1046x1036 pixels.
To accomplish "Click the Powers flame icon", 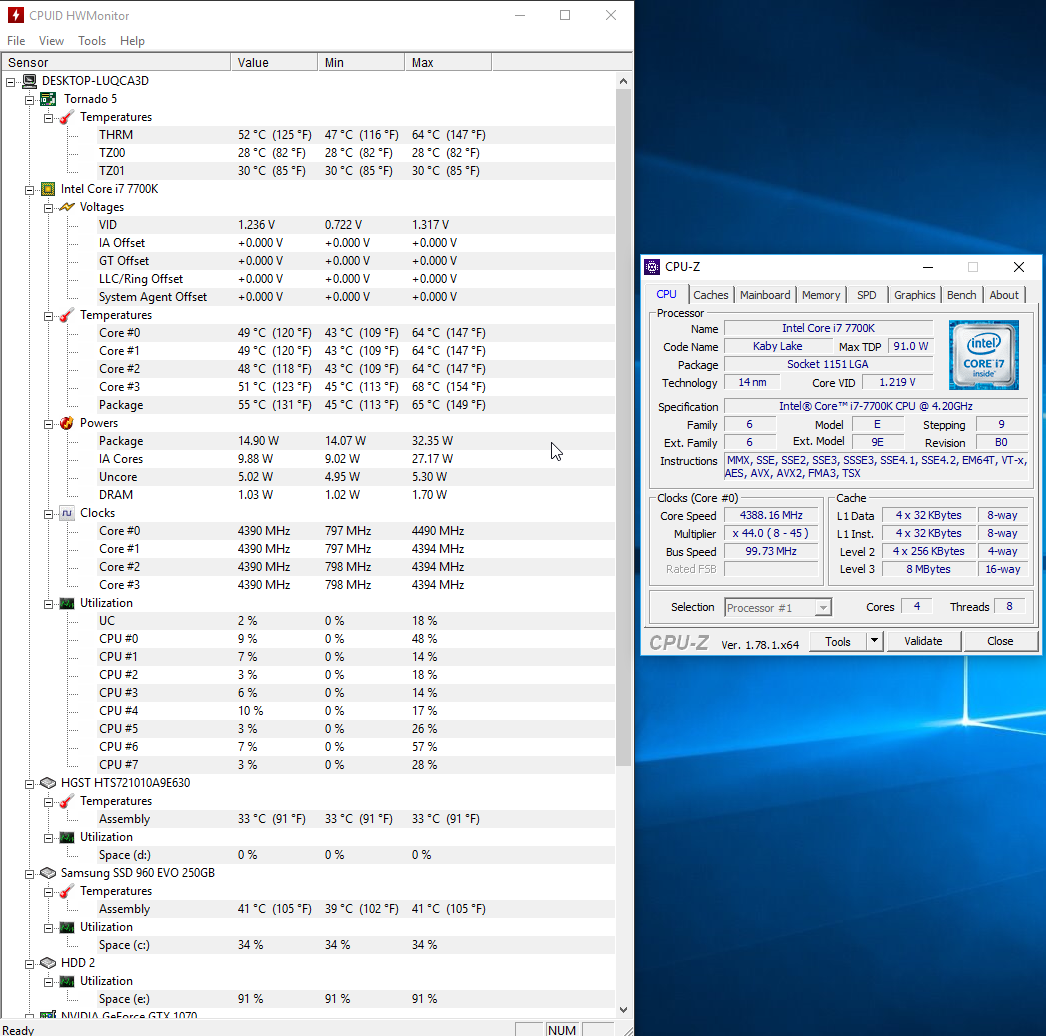I will click(x=67, y=424).
